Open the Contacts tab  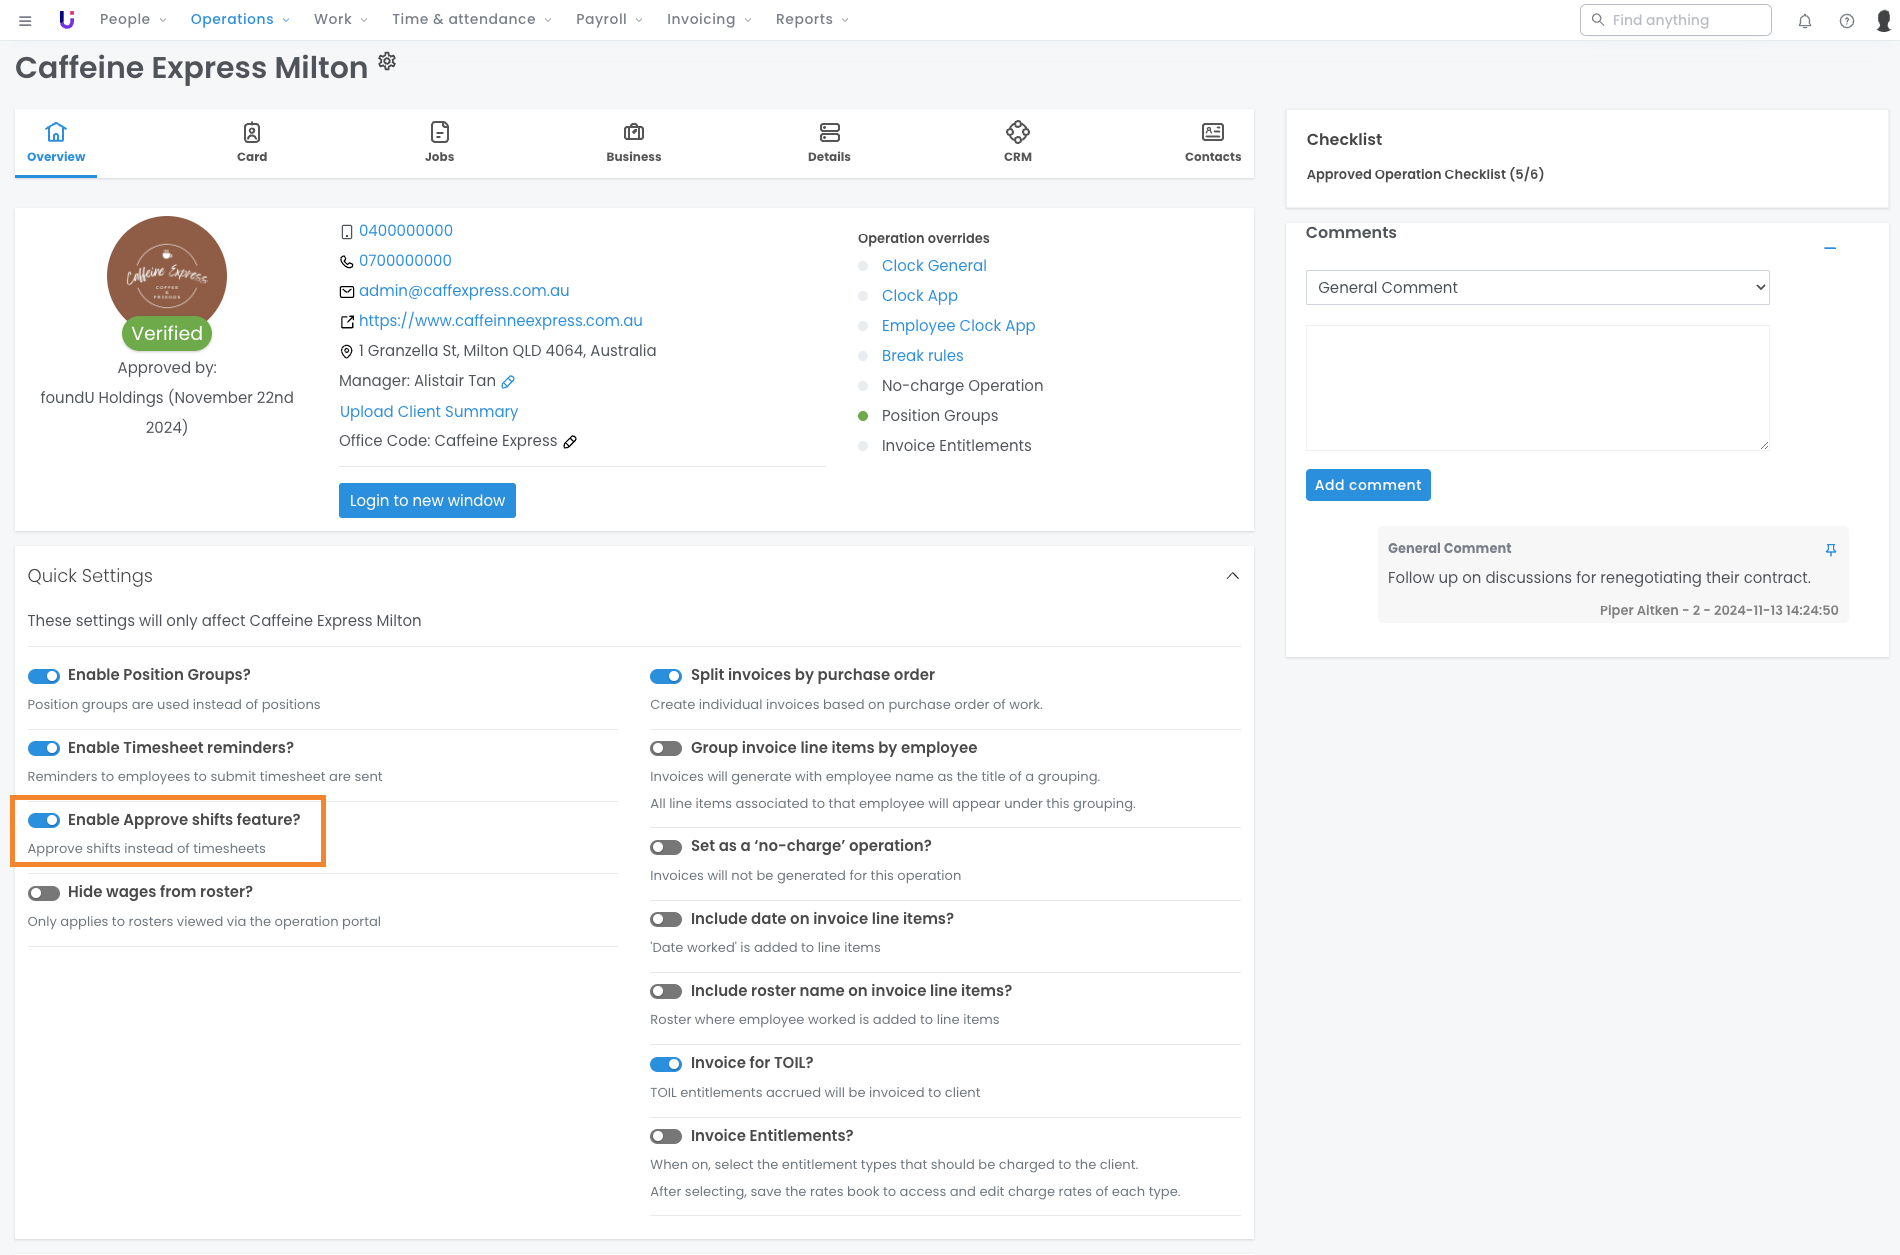[x=1212, y=143]
